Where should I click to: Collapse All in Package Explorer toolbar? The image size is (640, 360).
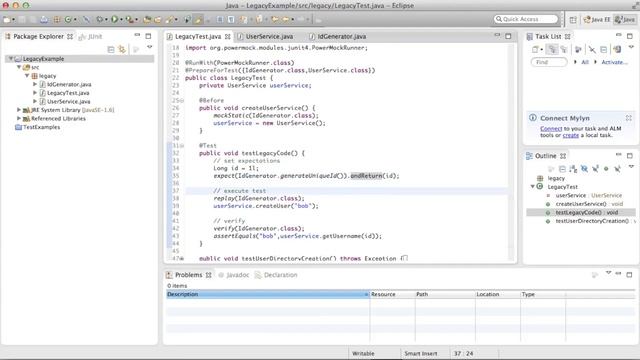coord(111,49)
